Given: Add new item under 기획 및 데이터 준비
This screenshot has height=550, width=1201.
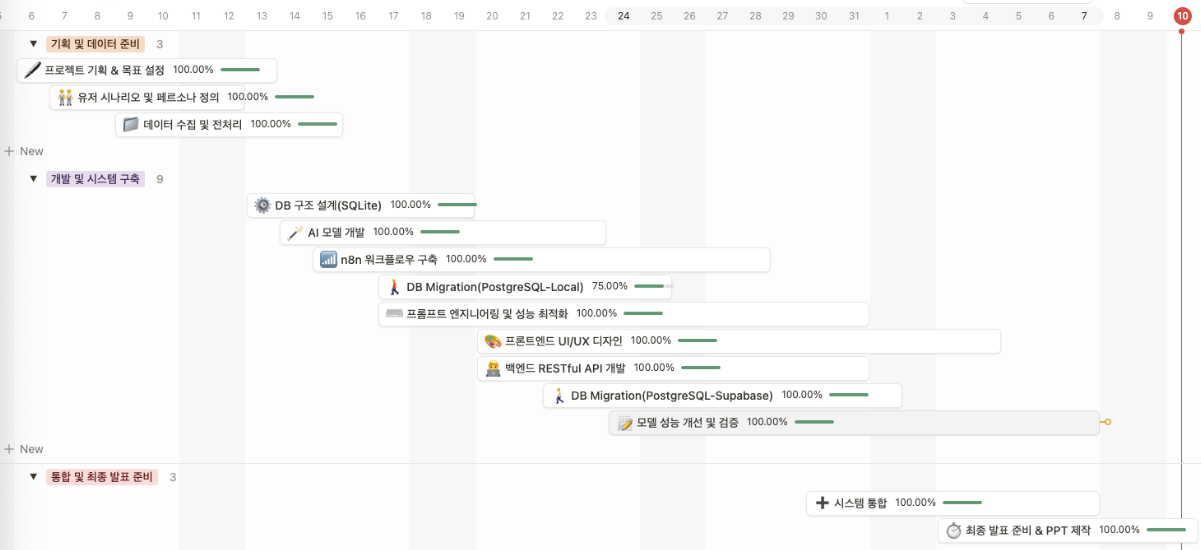Looking at the screenshot, I should 24,151.
